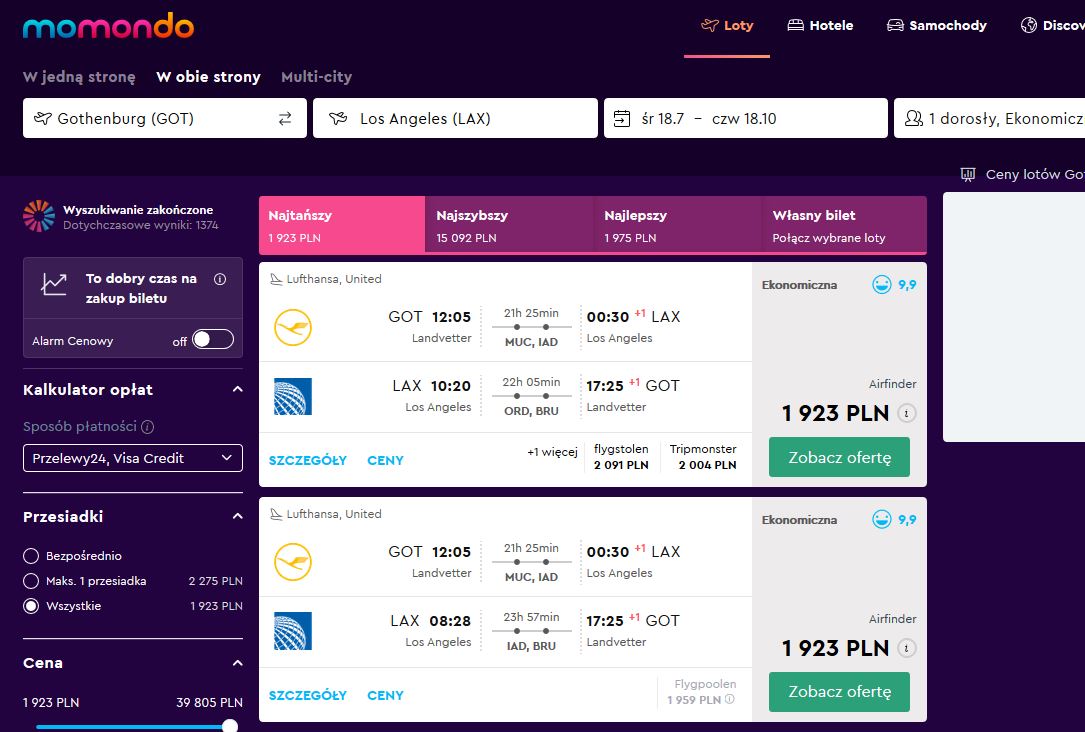This screenshot has width=1085, height=732.
Task: Click the colorful search-complete spinner icon
Action: pos(39,216)
